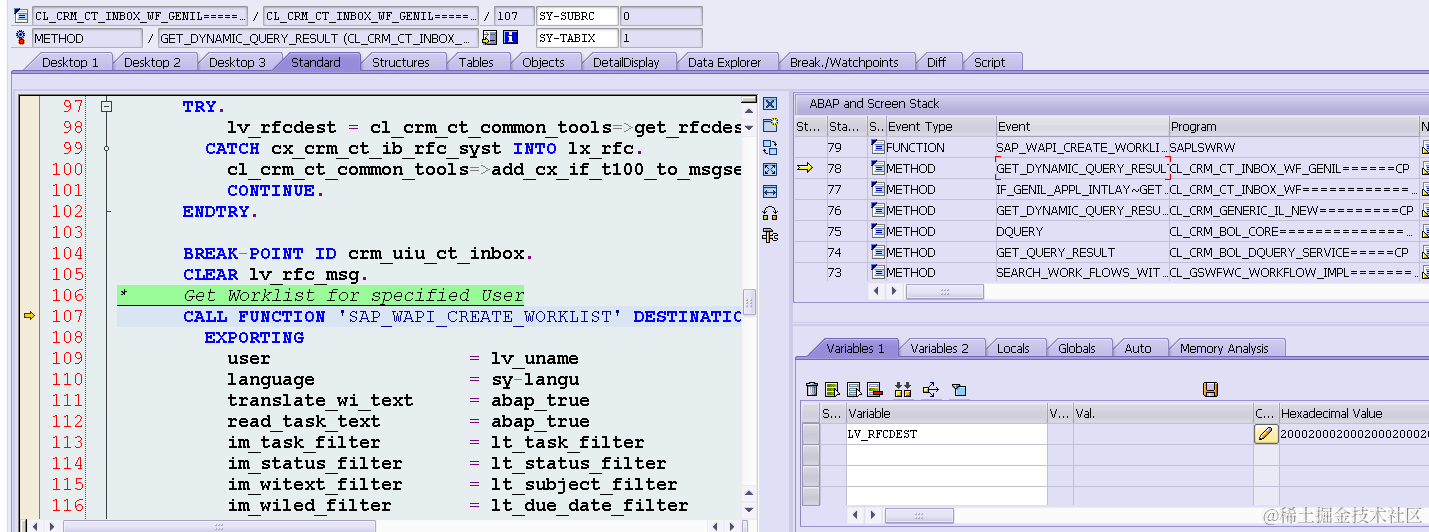Switch to the Tables tab
This screenshot has height=532, width=1429.
(x=476, y=62)
